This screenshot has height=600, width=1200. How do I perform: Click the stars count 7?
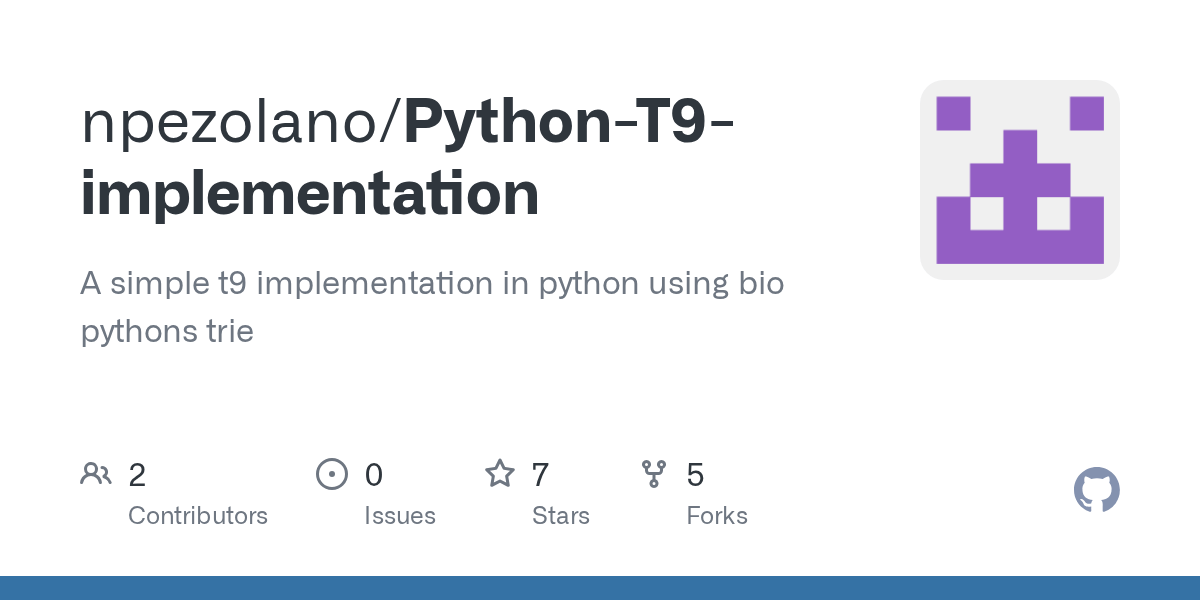coord(541,474)
